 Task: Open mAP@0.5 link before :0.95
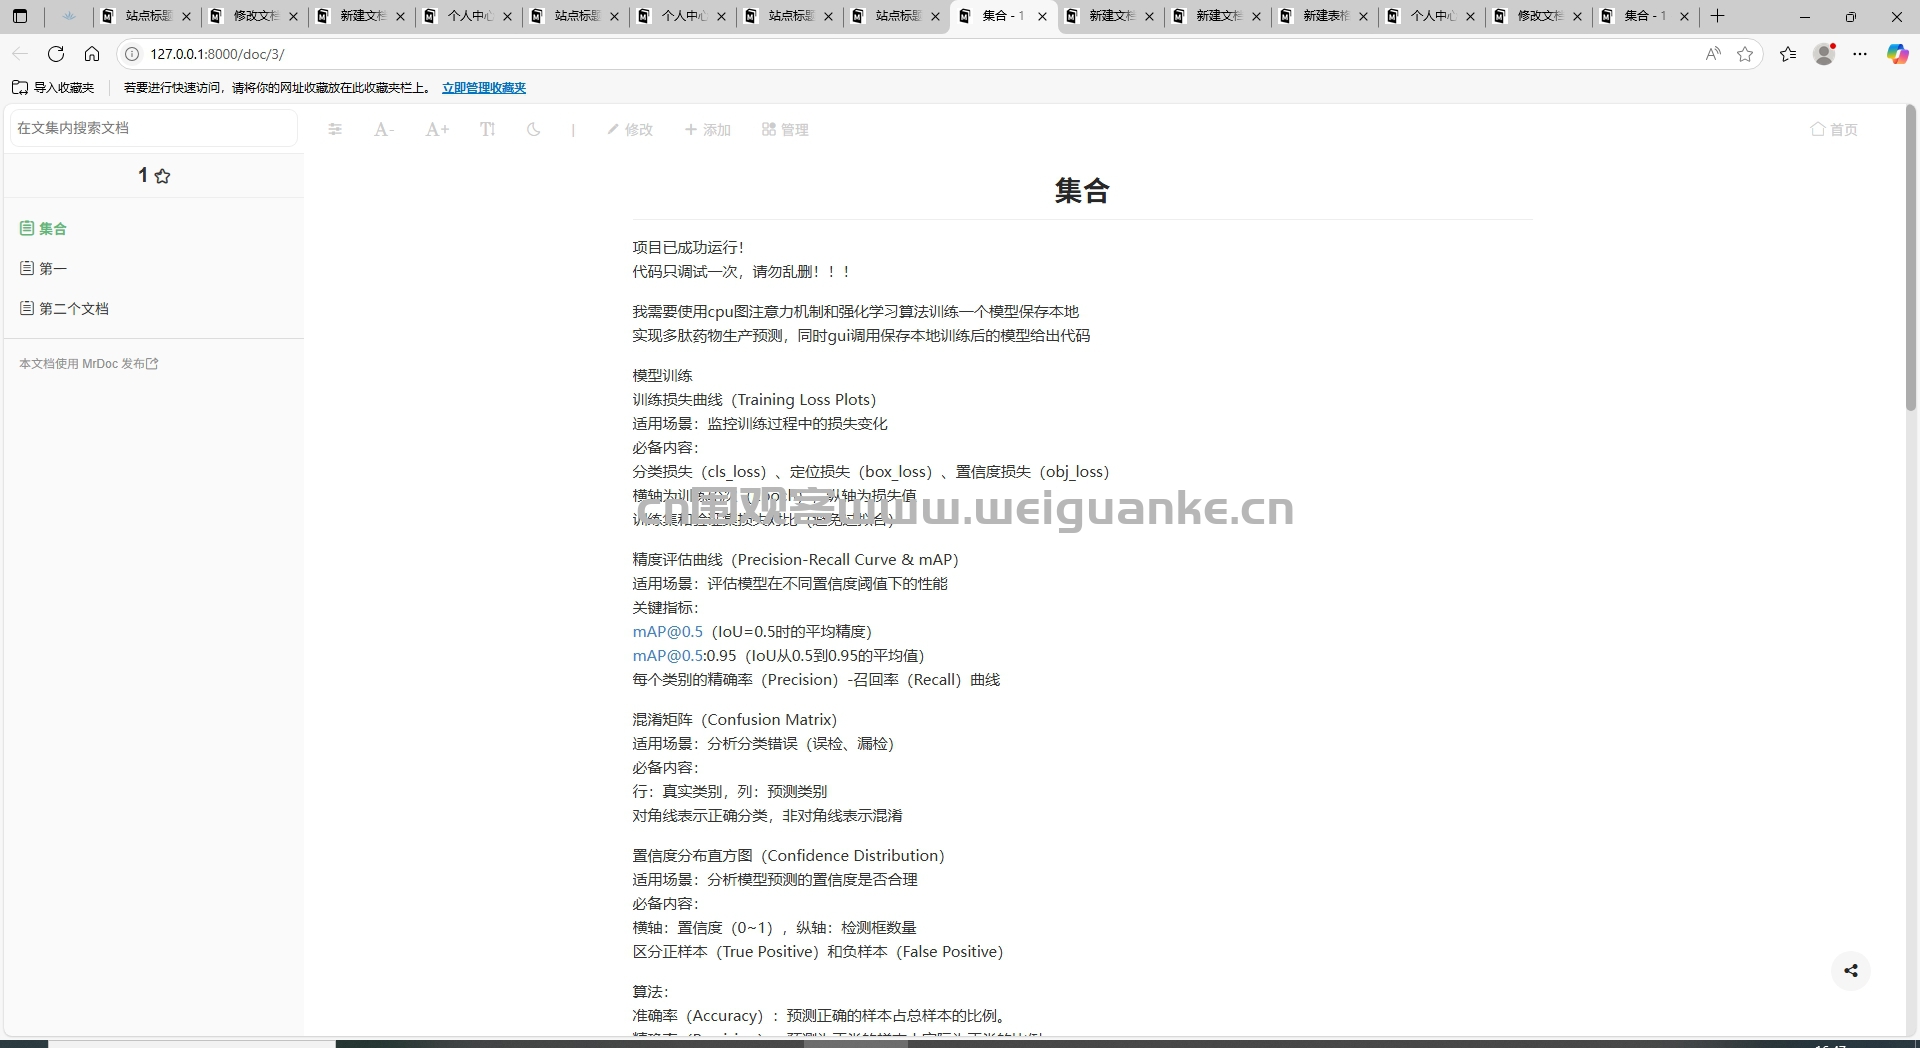pyautogui.click(x=667, y=655)
